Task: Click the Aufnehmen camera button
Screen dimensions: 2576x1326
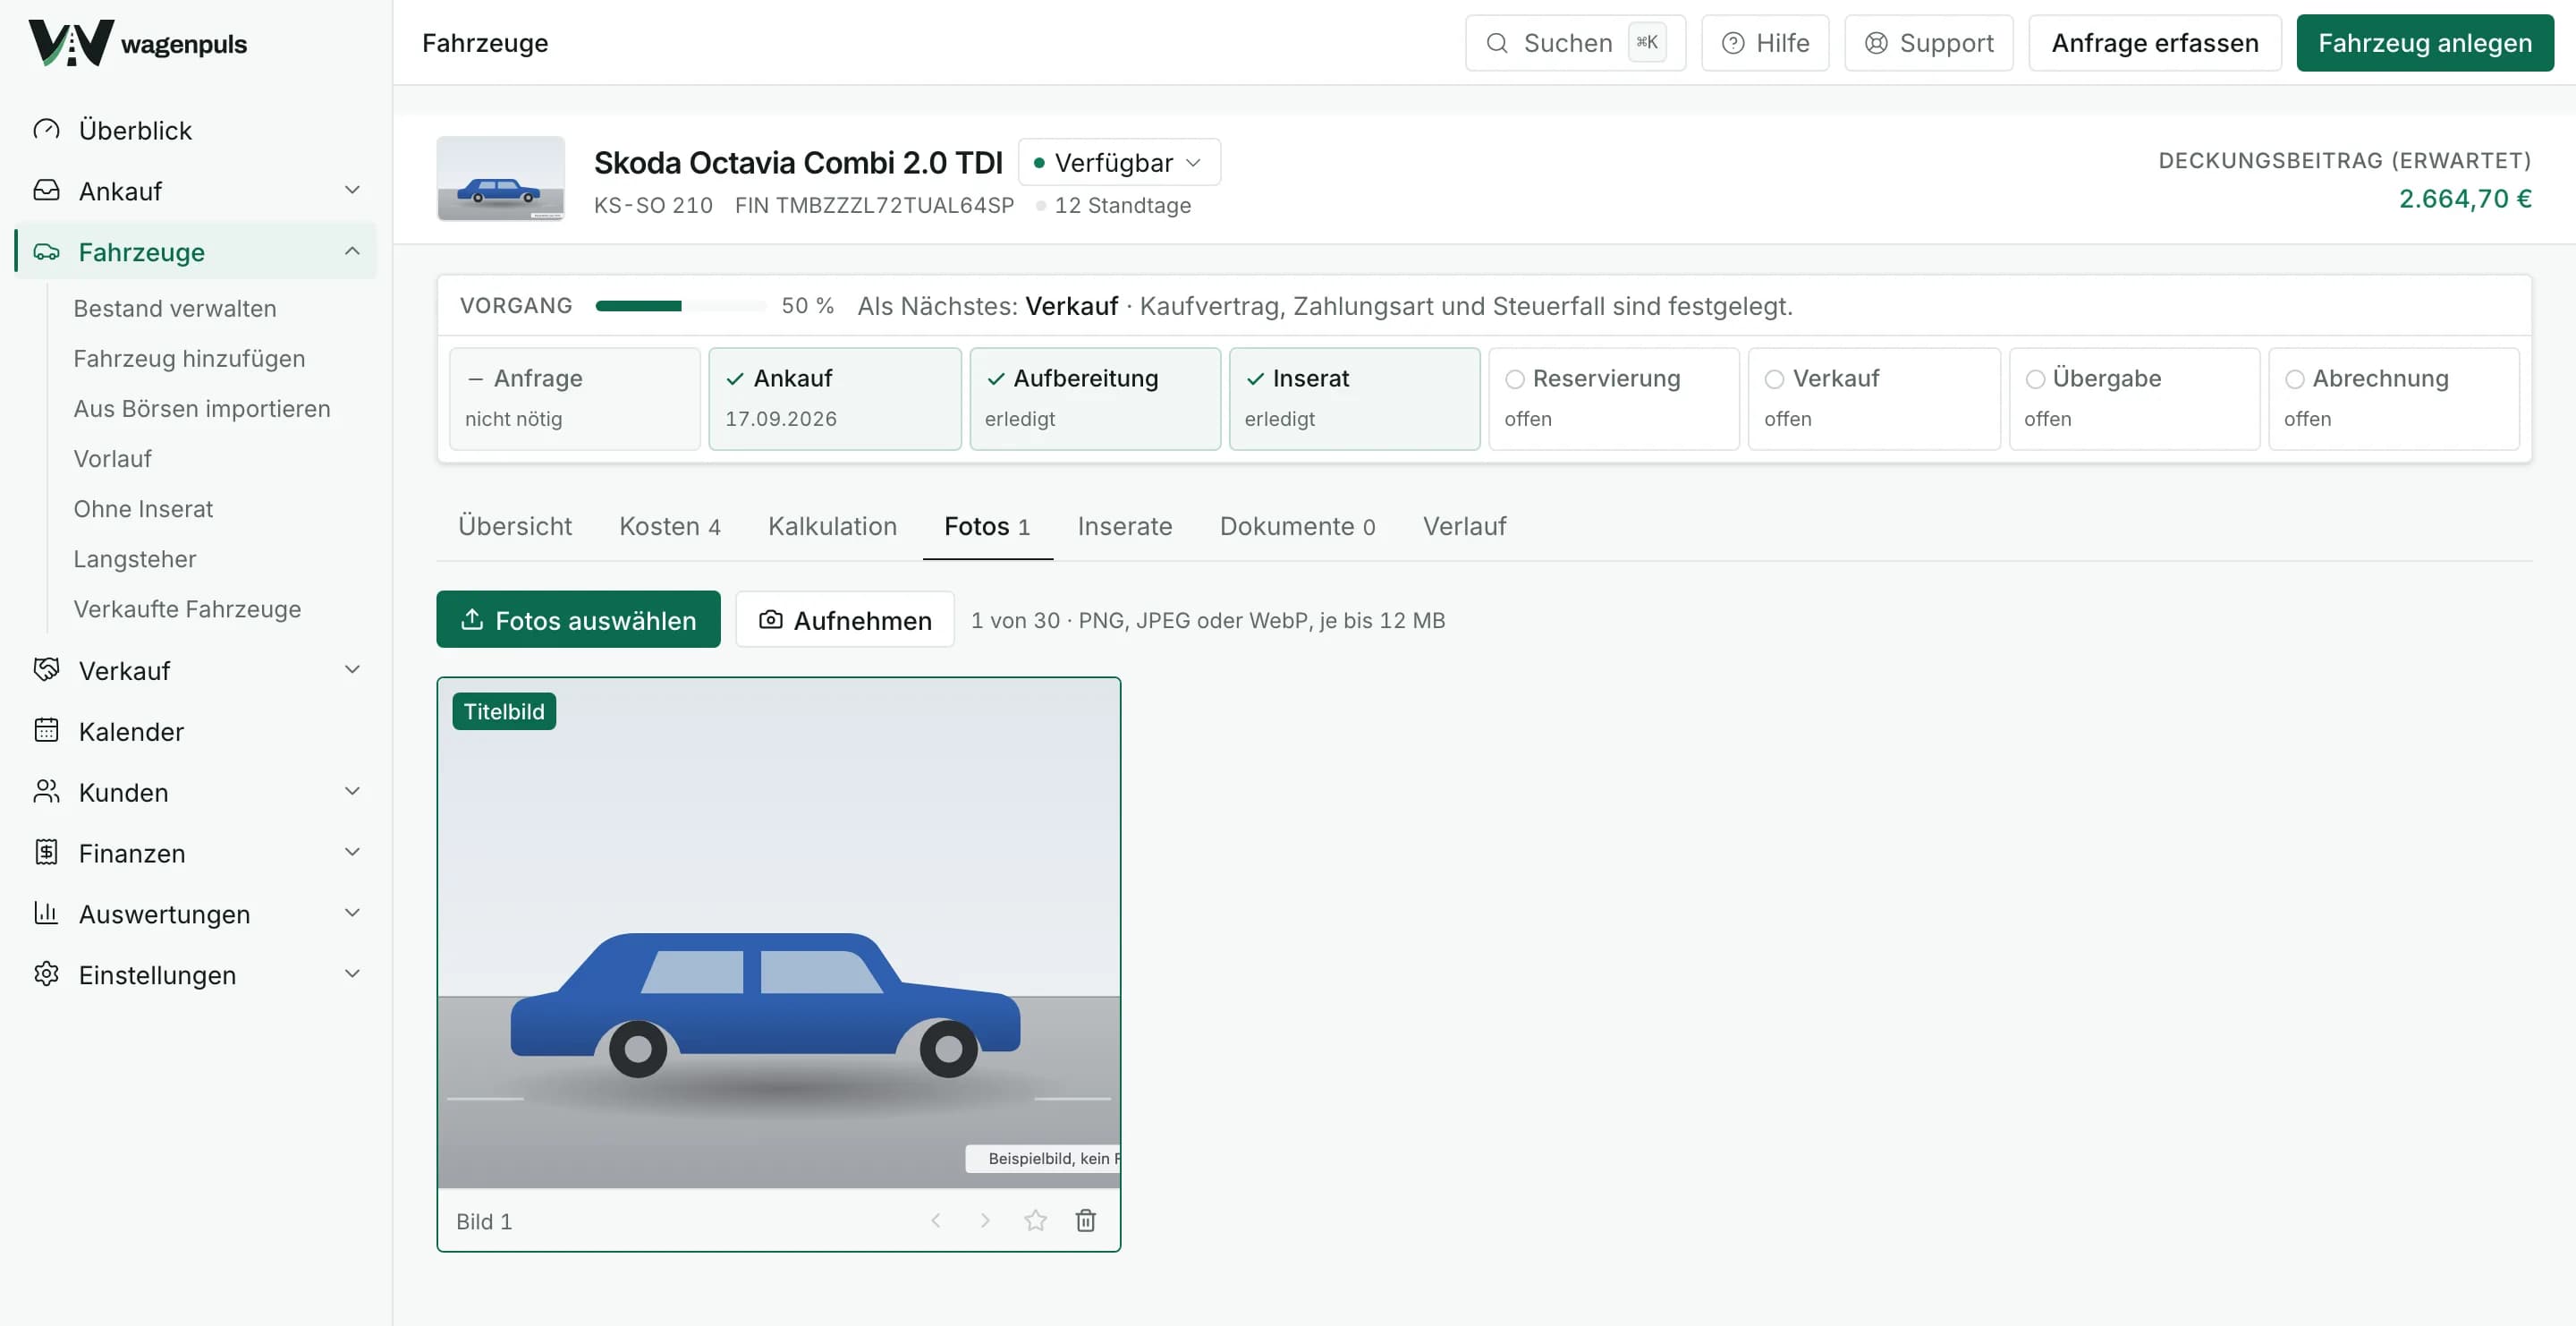Action: pos(845,619)
